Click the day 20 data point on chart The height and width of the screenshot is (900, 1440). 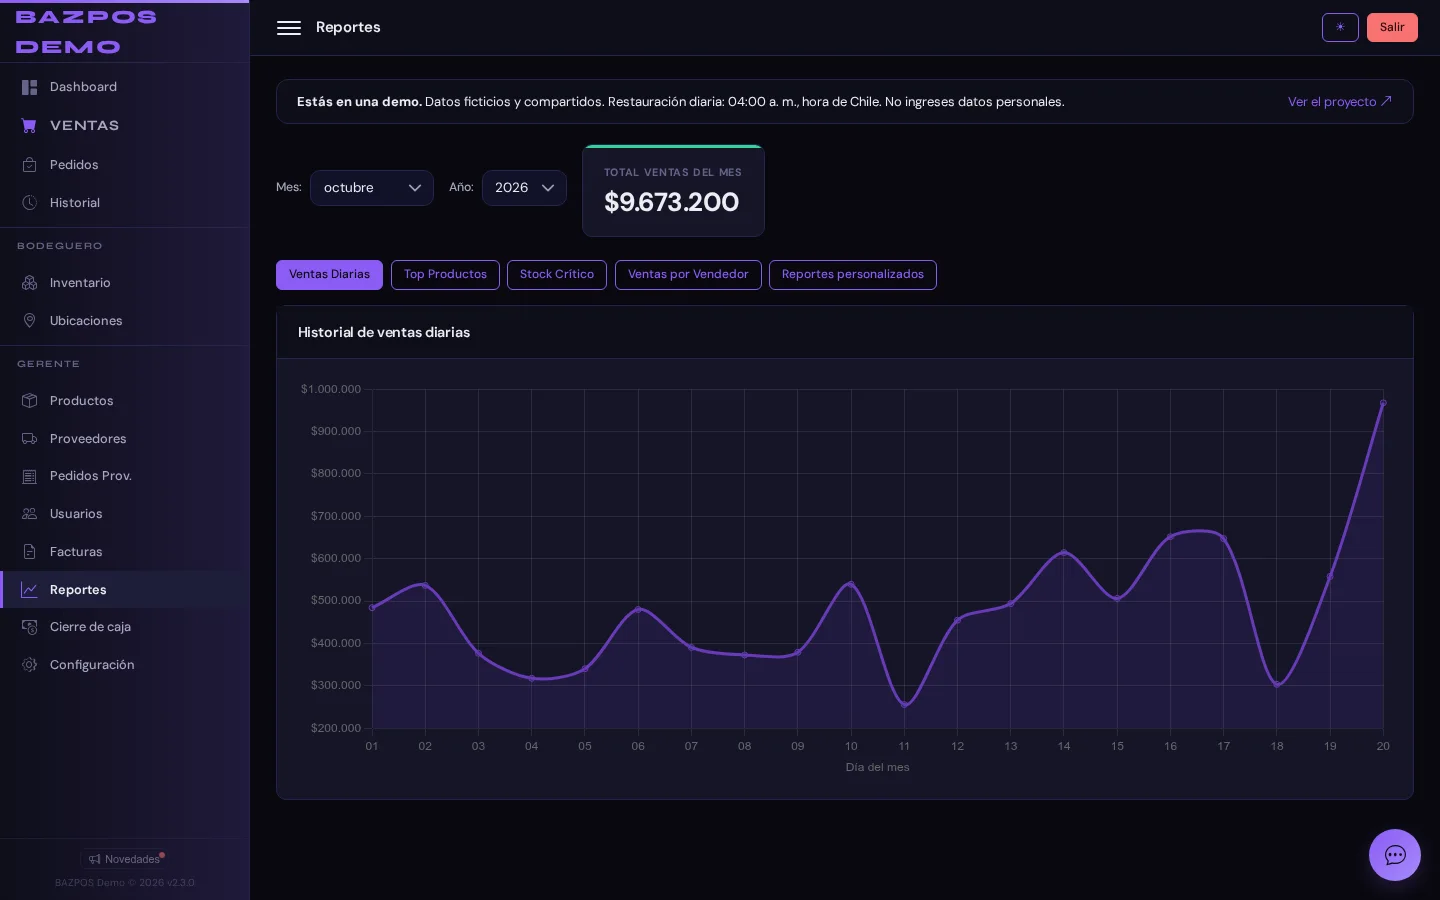click(1383, 403)
